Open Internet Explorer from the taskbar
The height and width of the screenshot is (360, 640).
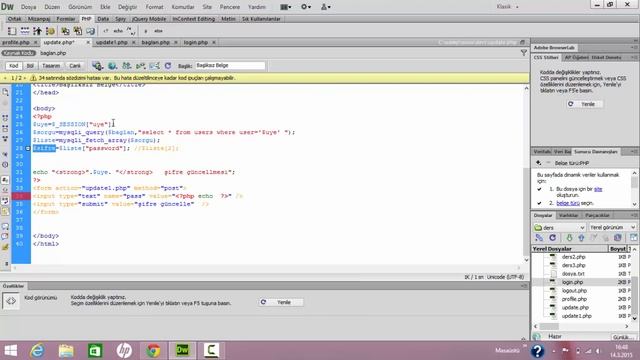[x=37, y=351]
